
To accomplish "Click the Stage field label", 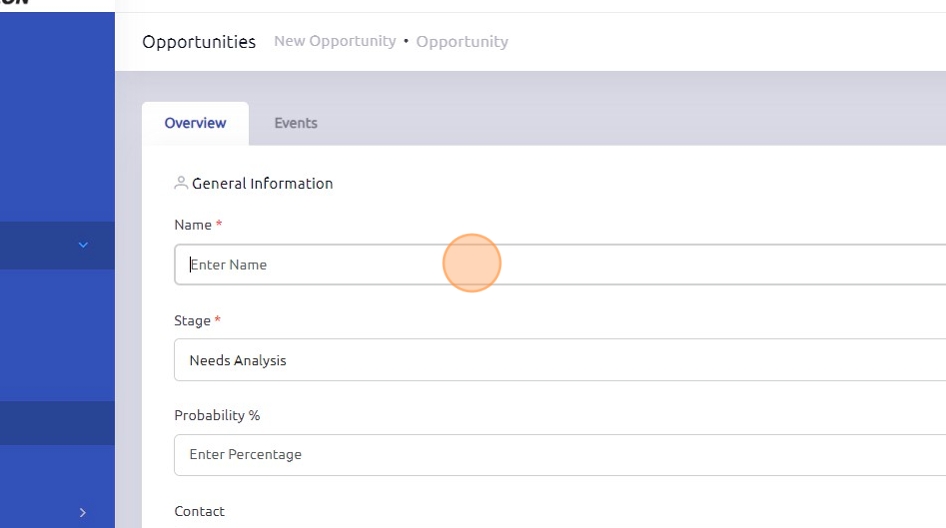I will (x=192, y=321).
